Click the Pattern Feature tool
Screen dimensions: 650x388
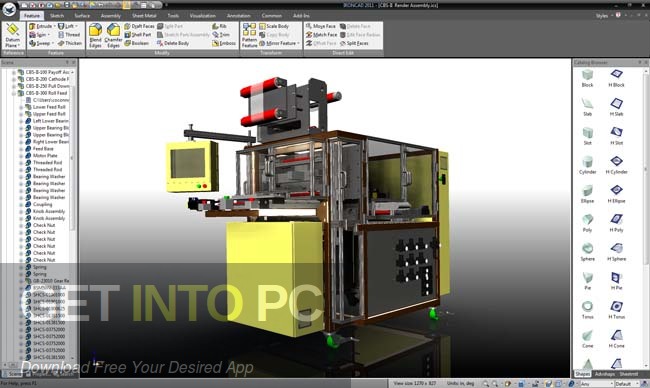[x=250, y=36]
